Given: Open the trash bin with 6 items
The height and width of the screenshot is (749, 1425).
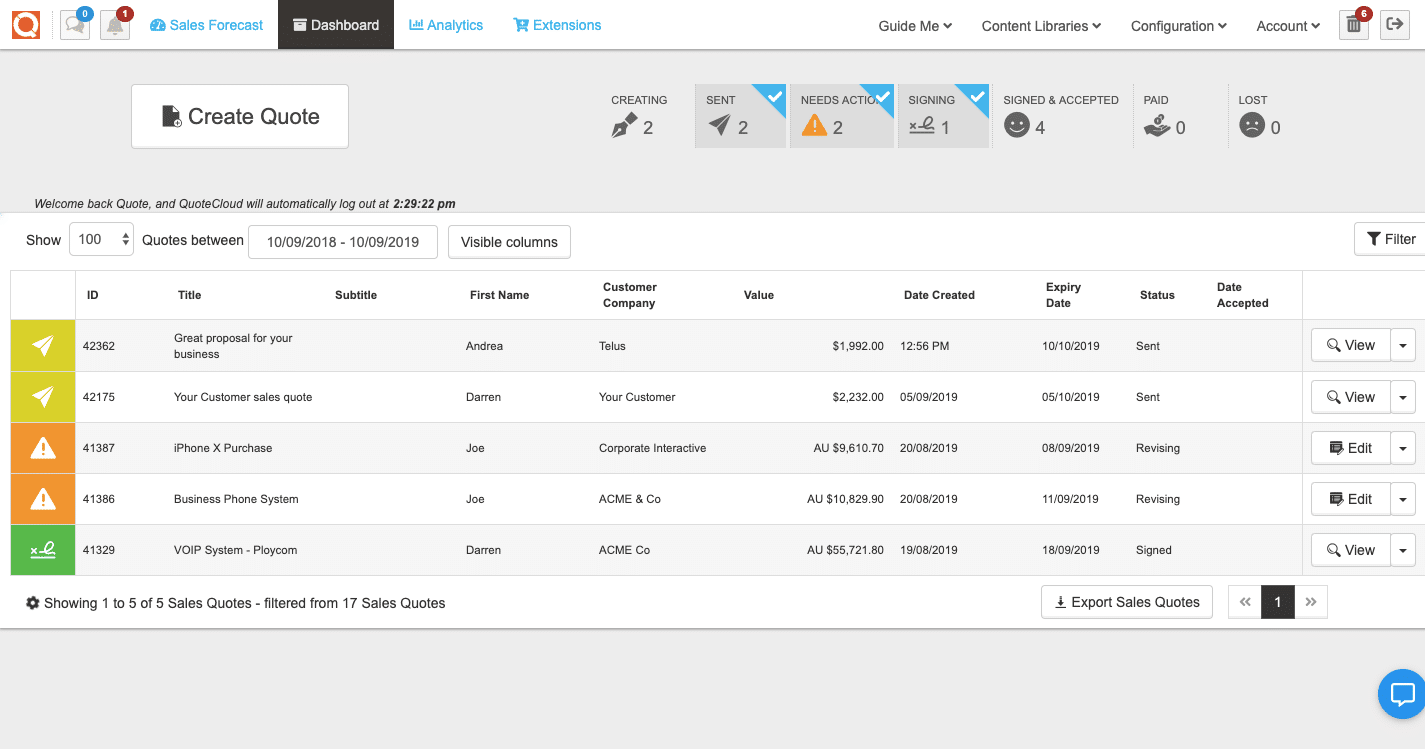Looking at the screenshot, I should pyautogui.click(x=1352, y=25).
